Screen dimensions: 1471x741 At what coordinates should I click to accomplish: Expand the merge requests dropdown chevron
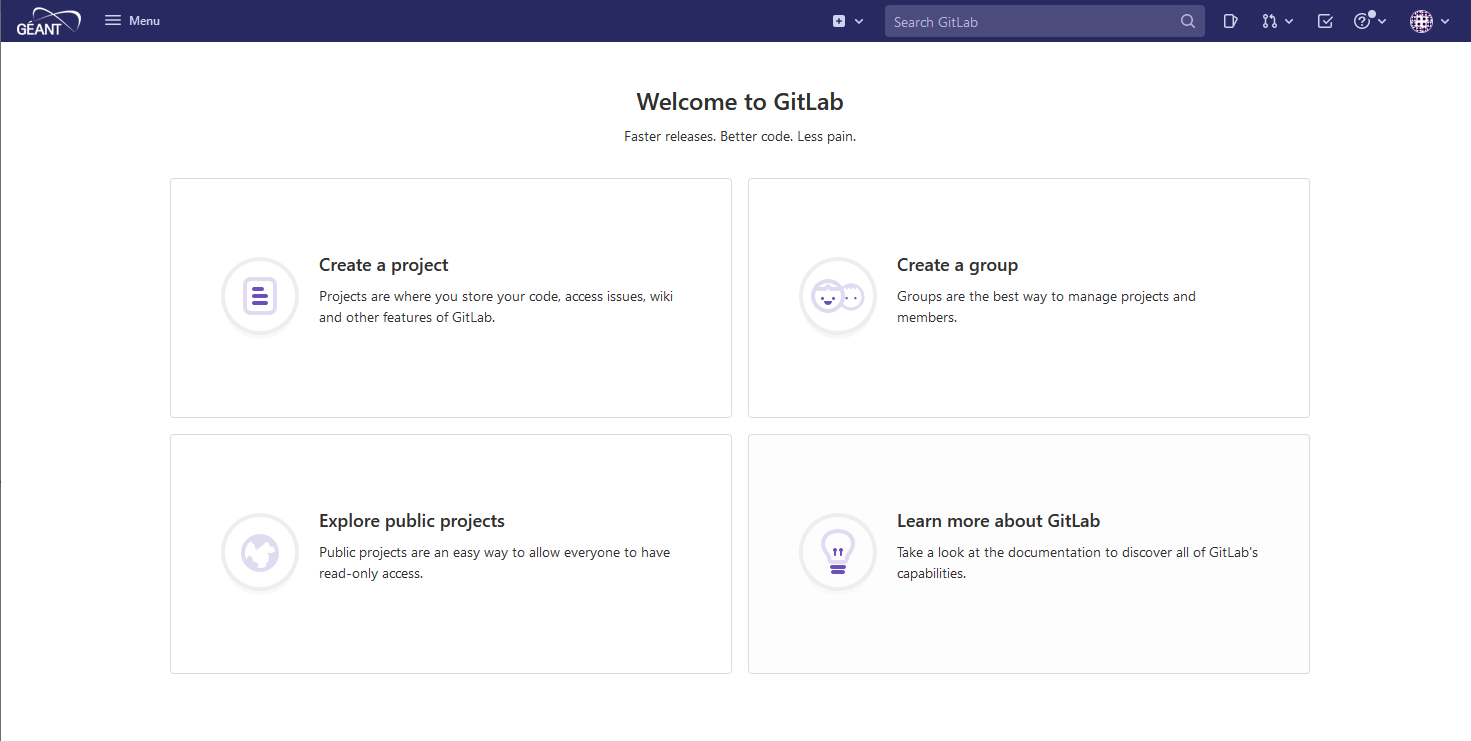pos(1289,21)
